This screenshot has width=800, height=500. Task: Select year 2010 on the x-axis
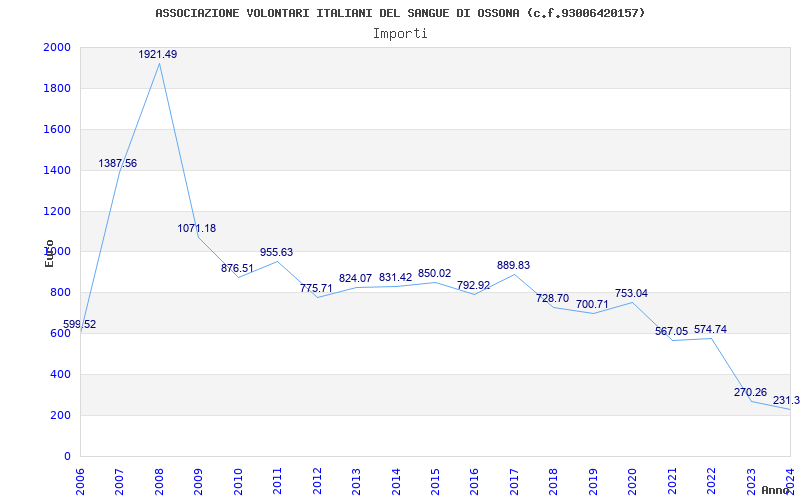click(238, 481)
